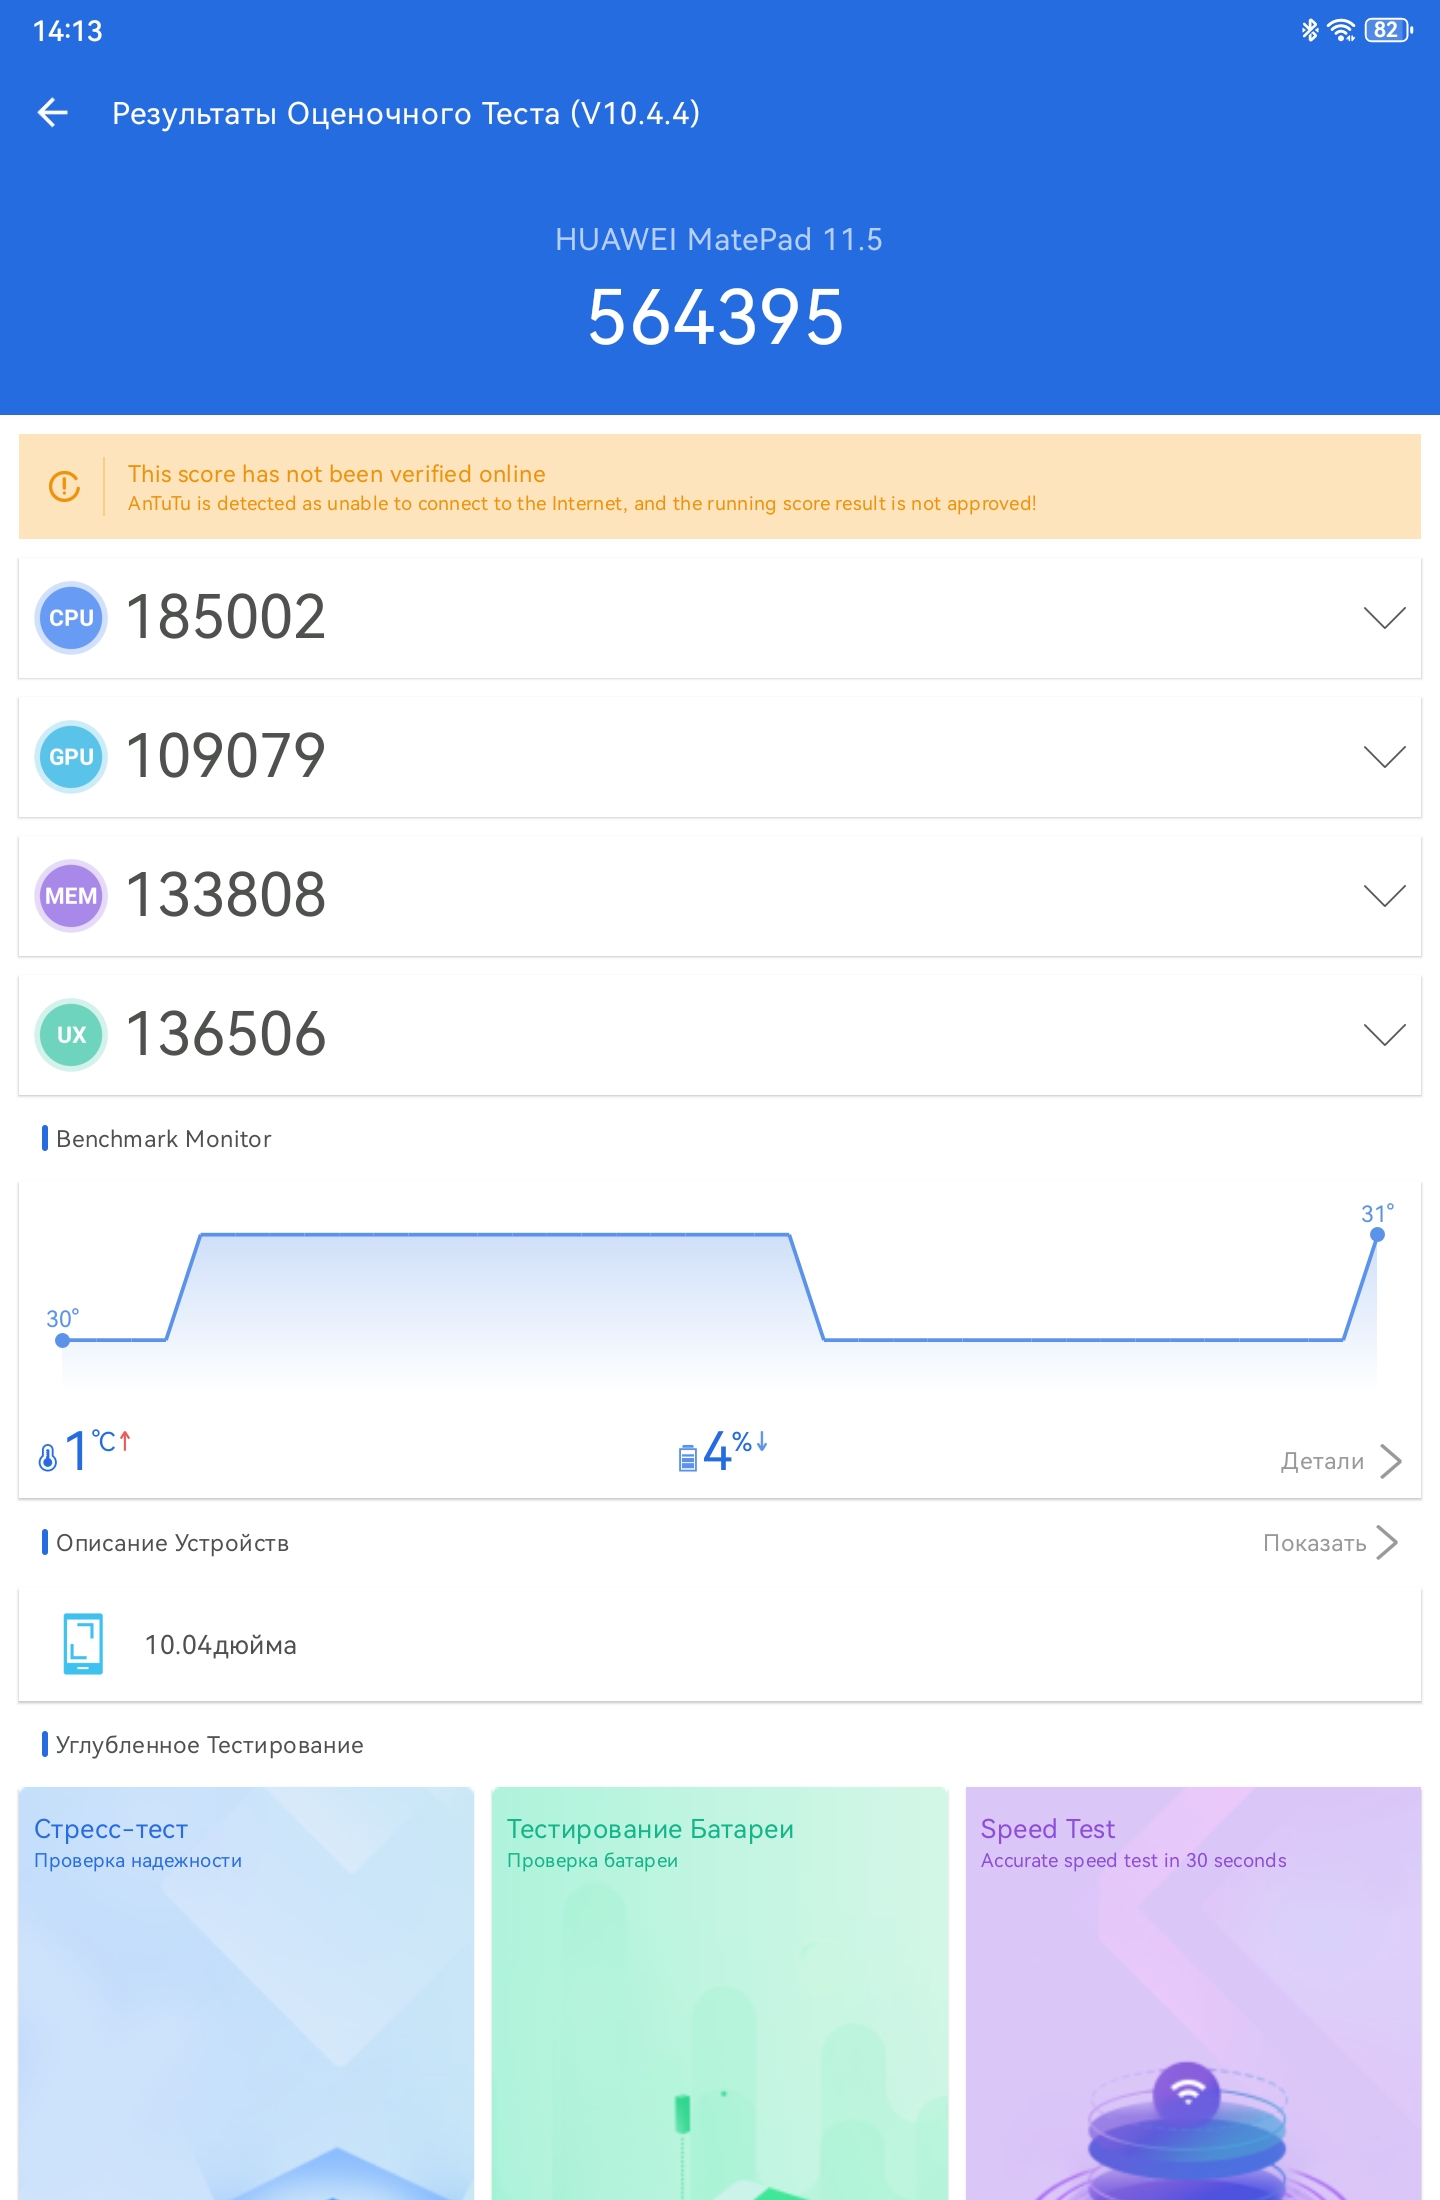Click the GPU score badge icon
The width and height of the screenshot is (1440, 2200).
coord(71,757)
